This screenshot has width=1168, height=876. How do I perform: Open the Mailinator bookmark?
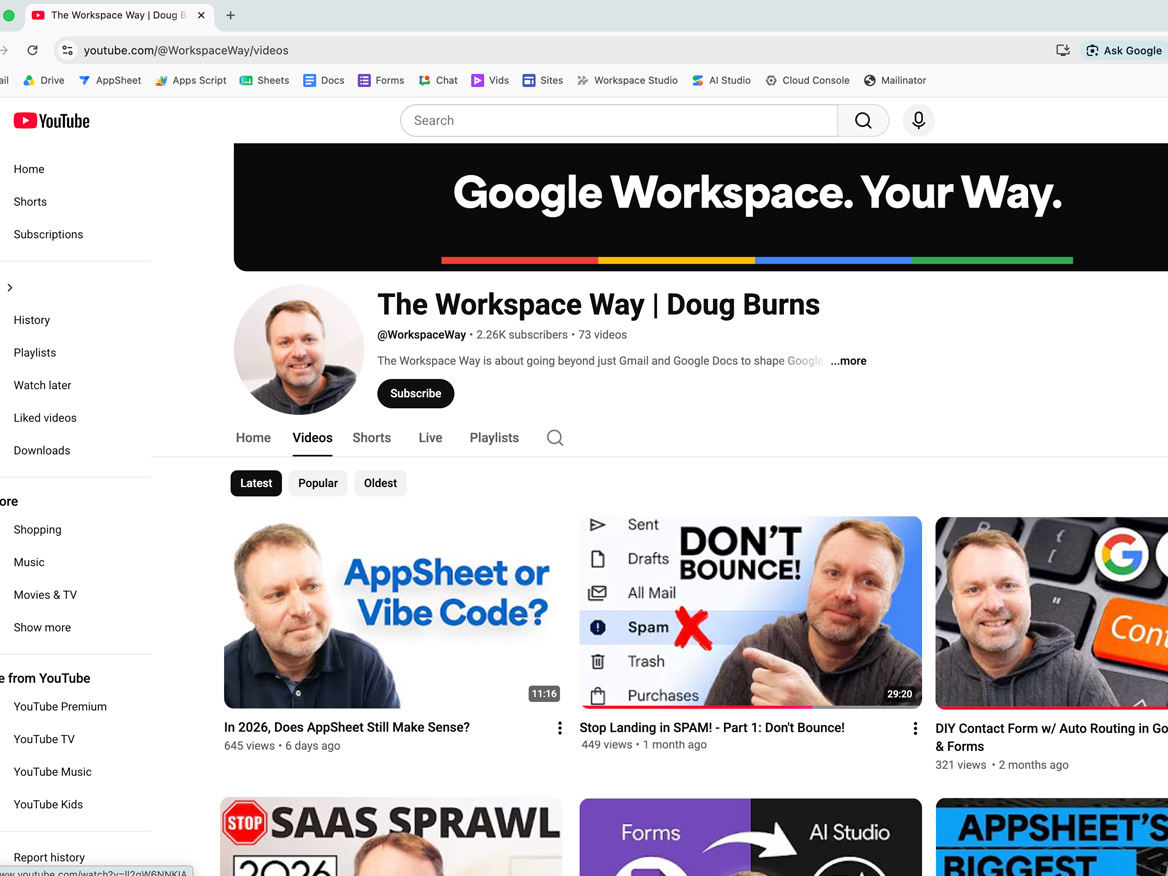(895, 80)
